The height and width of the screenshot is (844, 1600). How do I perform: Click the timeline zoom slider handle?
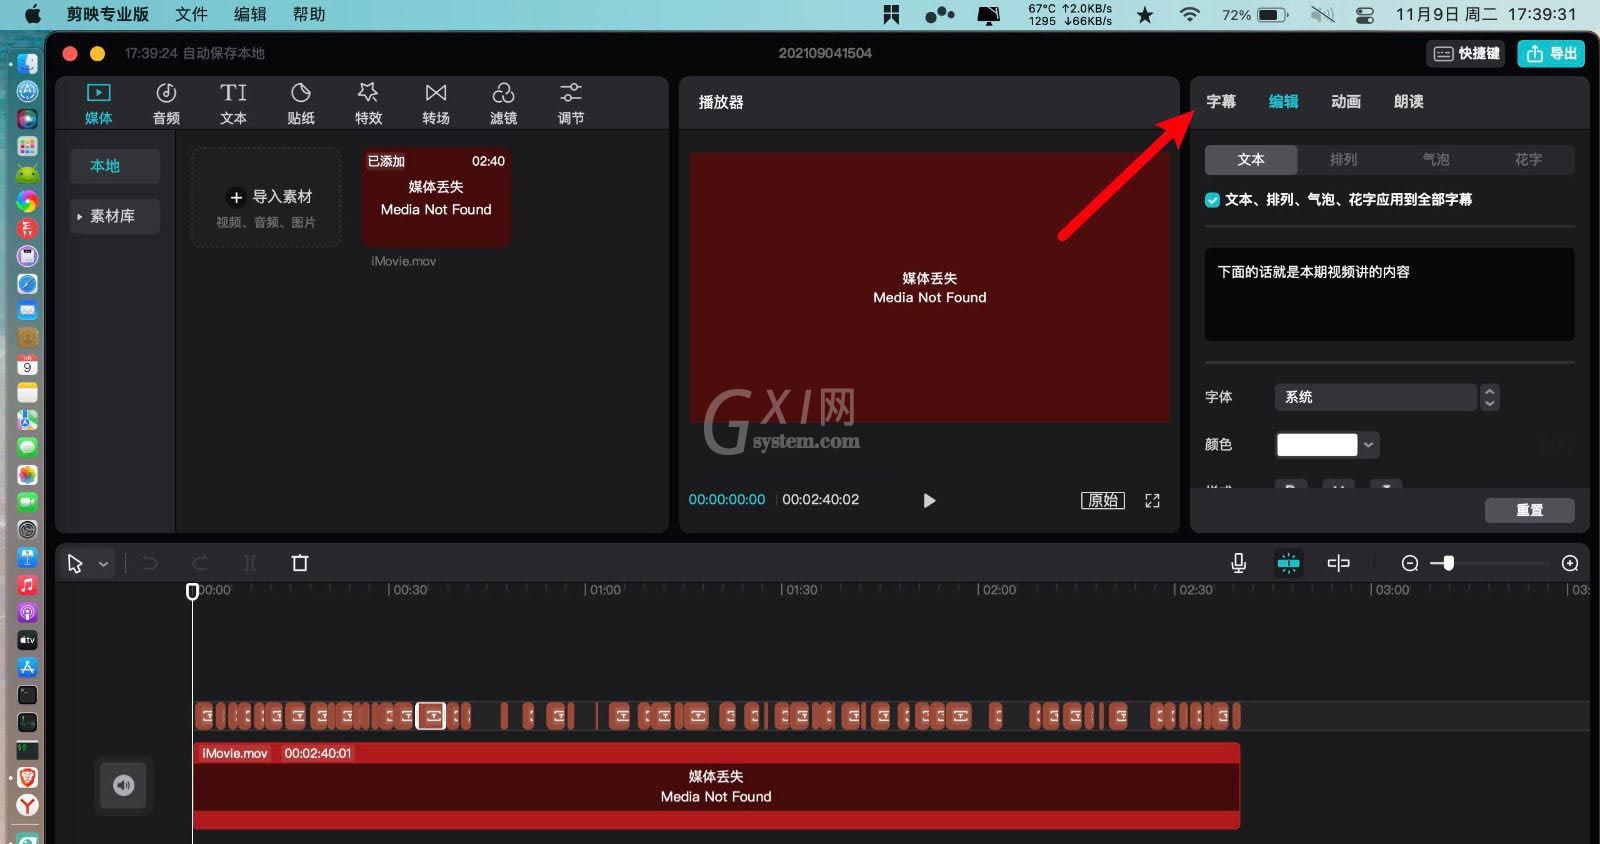pos(1448,563)
